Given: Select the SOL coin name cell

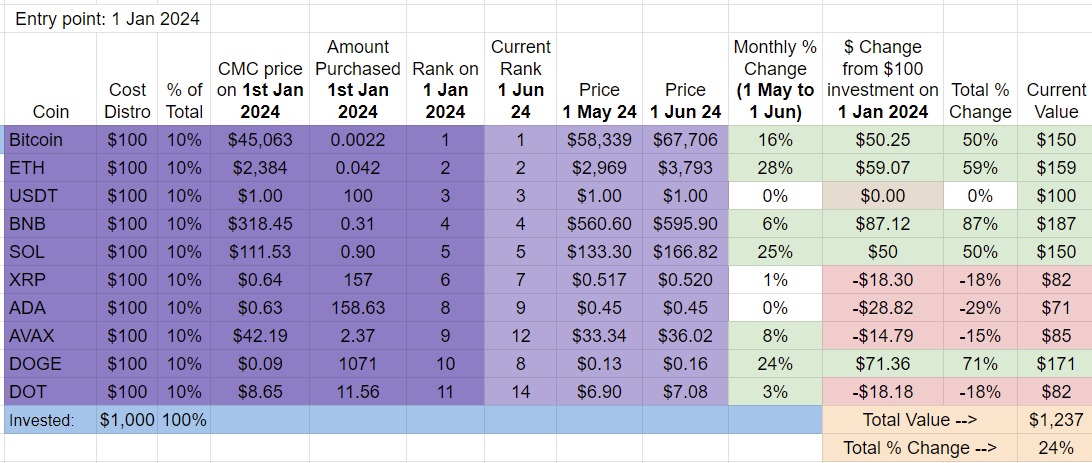Looking at the screenshot, I should 51,251.
